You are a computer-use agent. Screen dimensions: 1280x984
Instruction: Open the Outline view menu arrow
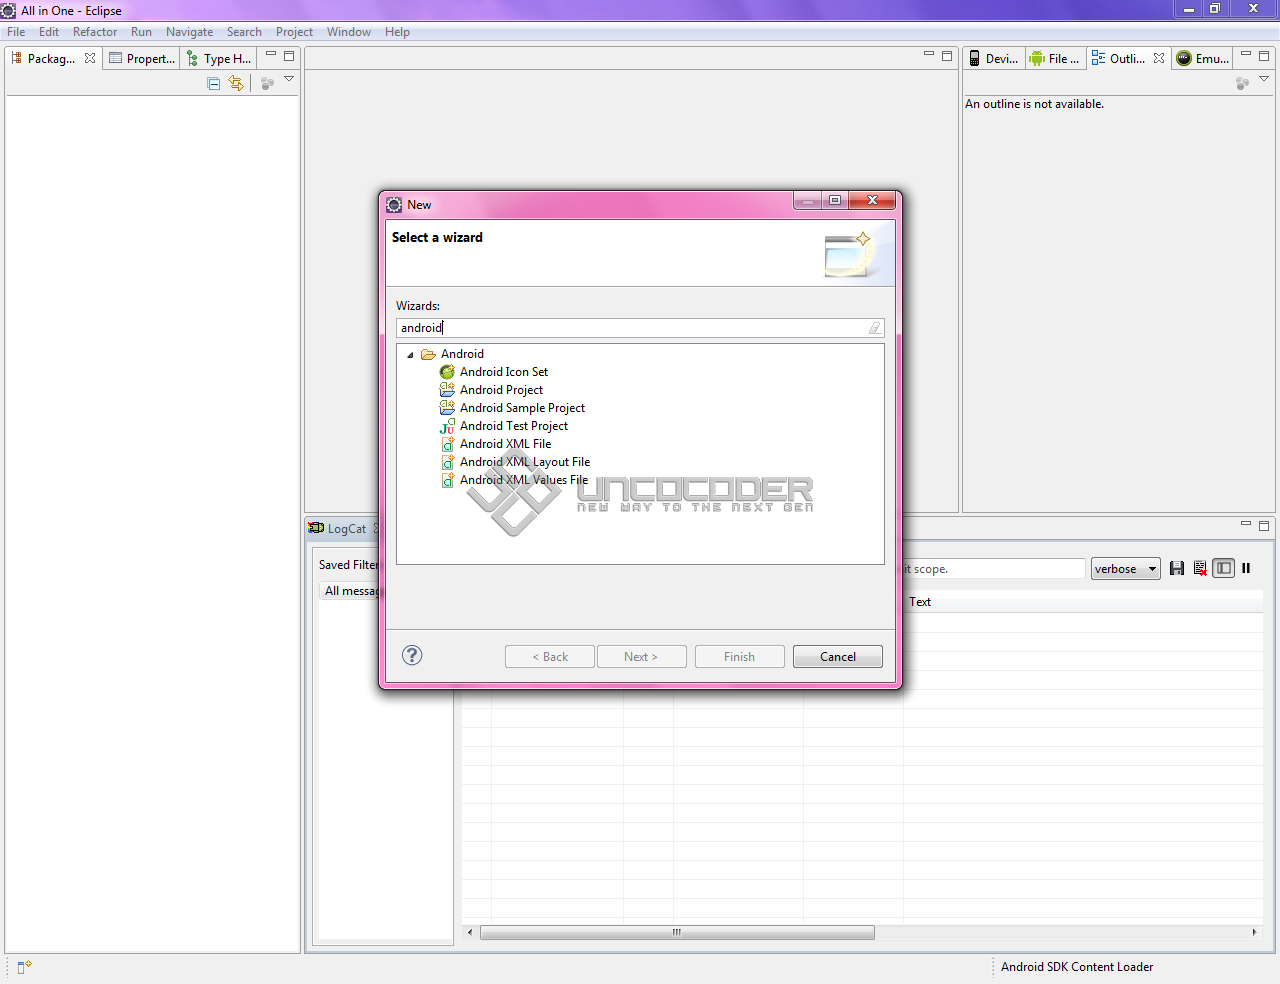1264,79
